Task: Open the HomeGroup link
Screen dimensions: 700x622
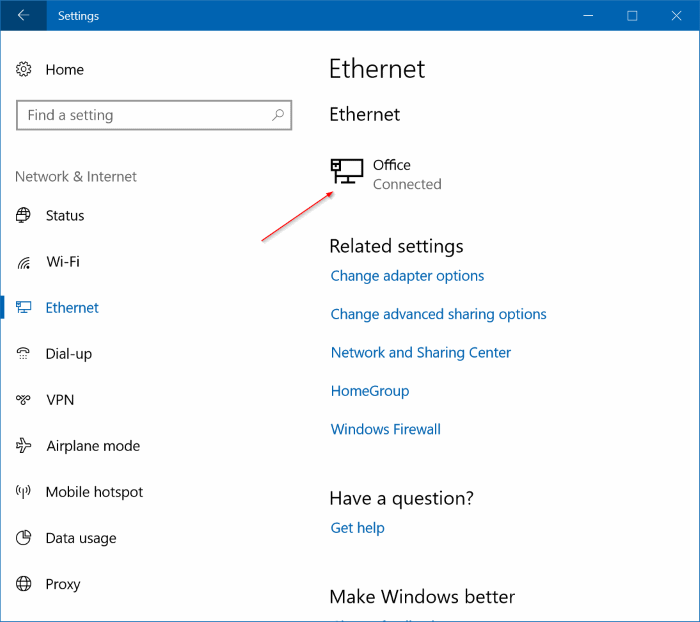Action: [370, 391]
